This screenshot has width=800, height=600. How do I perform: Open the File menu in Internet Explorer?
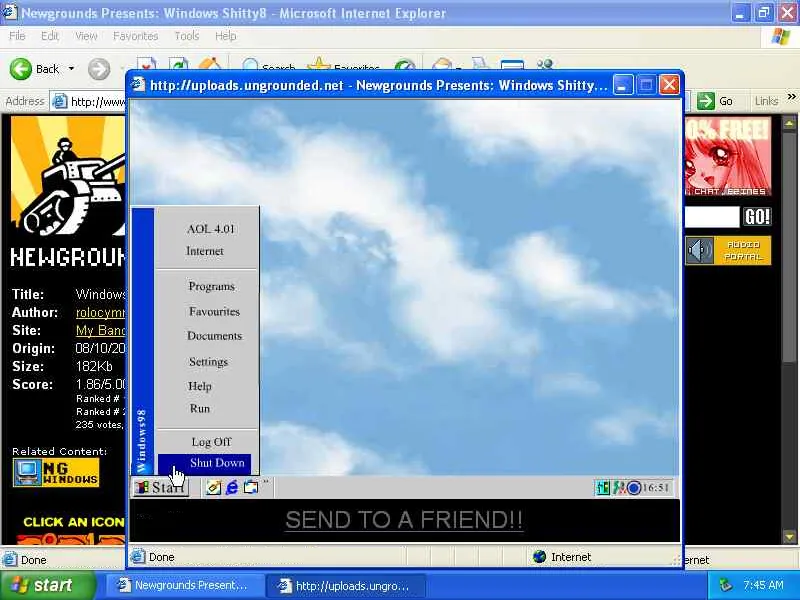click(x=17, y=36)
